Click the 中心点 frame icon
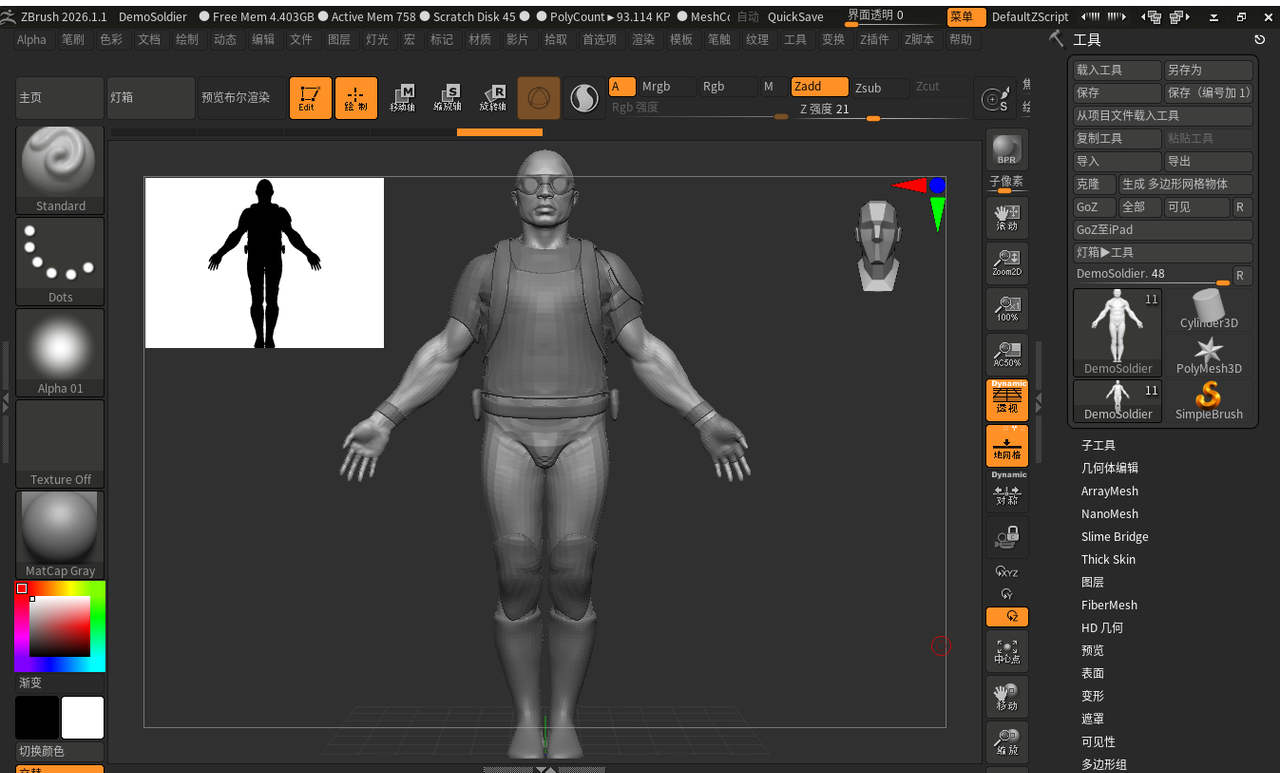1280x773 pixels. pyautogui.click(x=1006, y=651)
